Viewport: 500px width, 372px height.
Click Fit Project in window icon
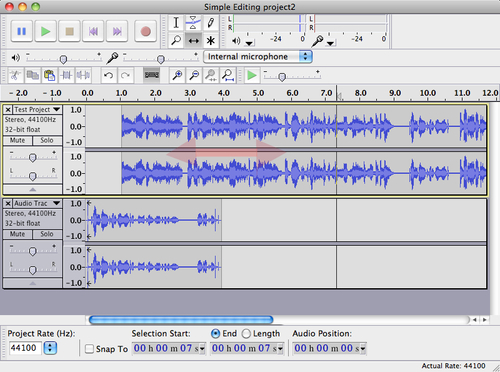tap(228, 75)
